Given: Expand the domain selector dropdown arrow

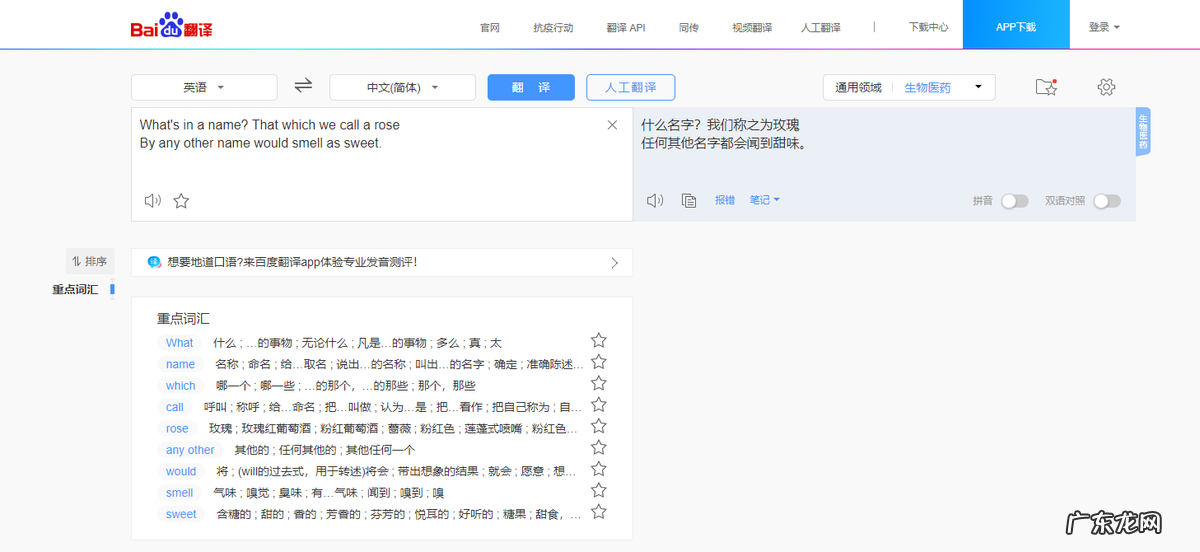Looking at the screenshot, I should point(978,87).
